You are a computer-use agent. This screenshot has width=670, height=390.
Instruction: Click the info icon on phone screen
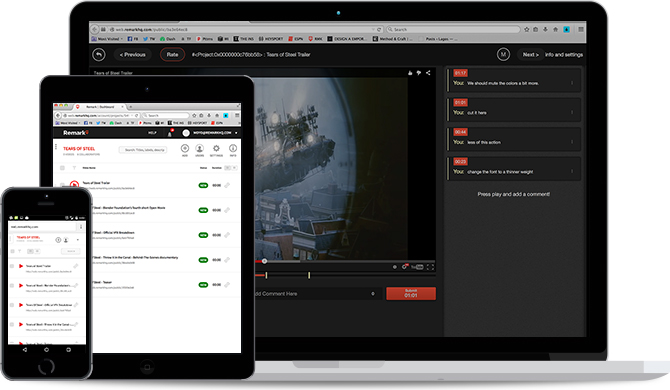pyautogui.click(x=58, y=240)
